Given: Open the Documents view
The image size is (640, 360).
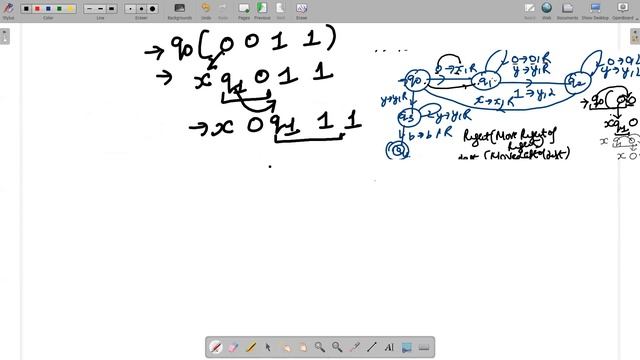Looking at the screenshot, I should click(567, 10).
